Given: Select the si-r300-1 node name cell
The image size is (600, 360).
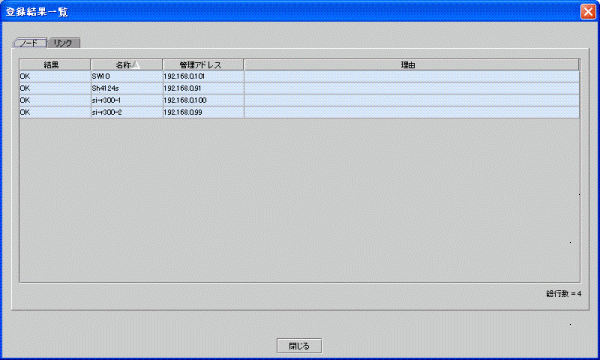Looking at the screenshot, I should coord(127,100).
